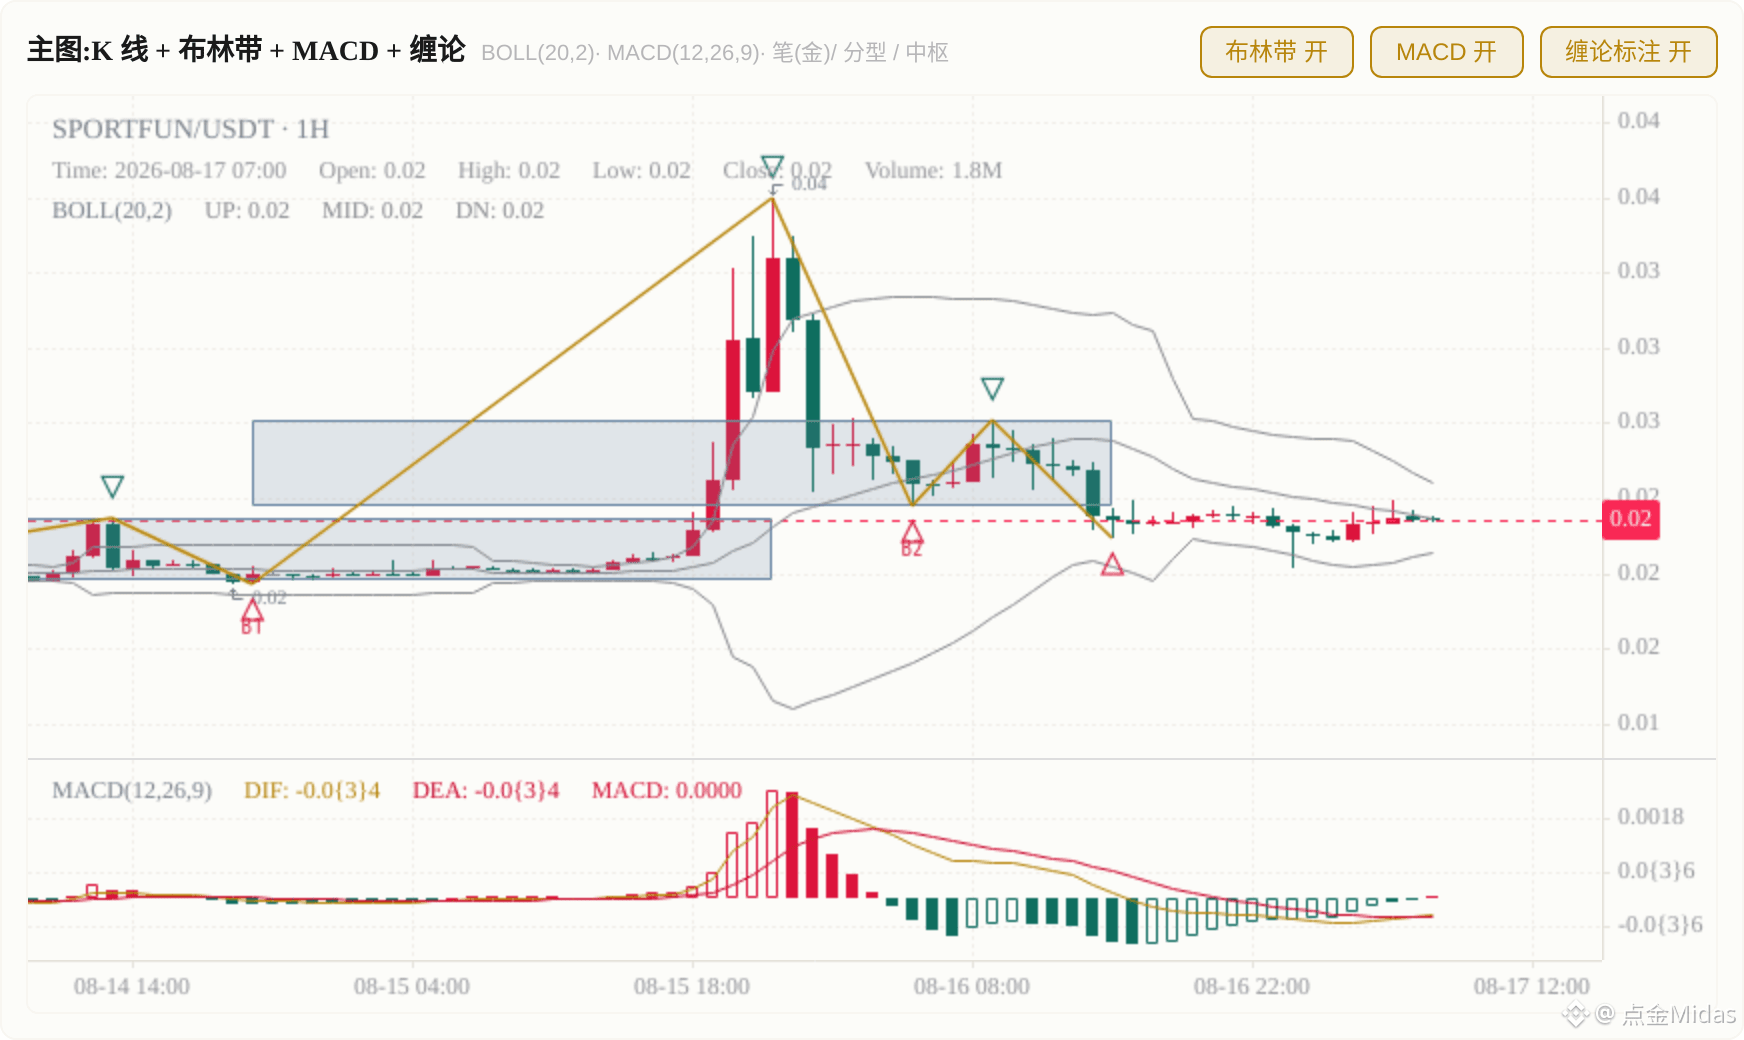
Task: Click the 08-17 12:00 time axis label
Action: click(1532, 986)
